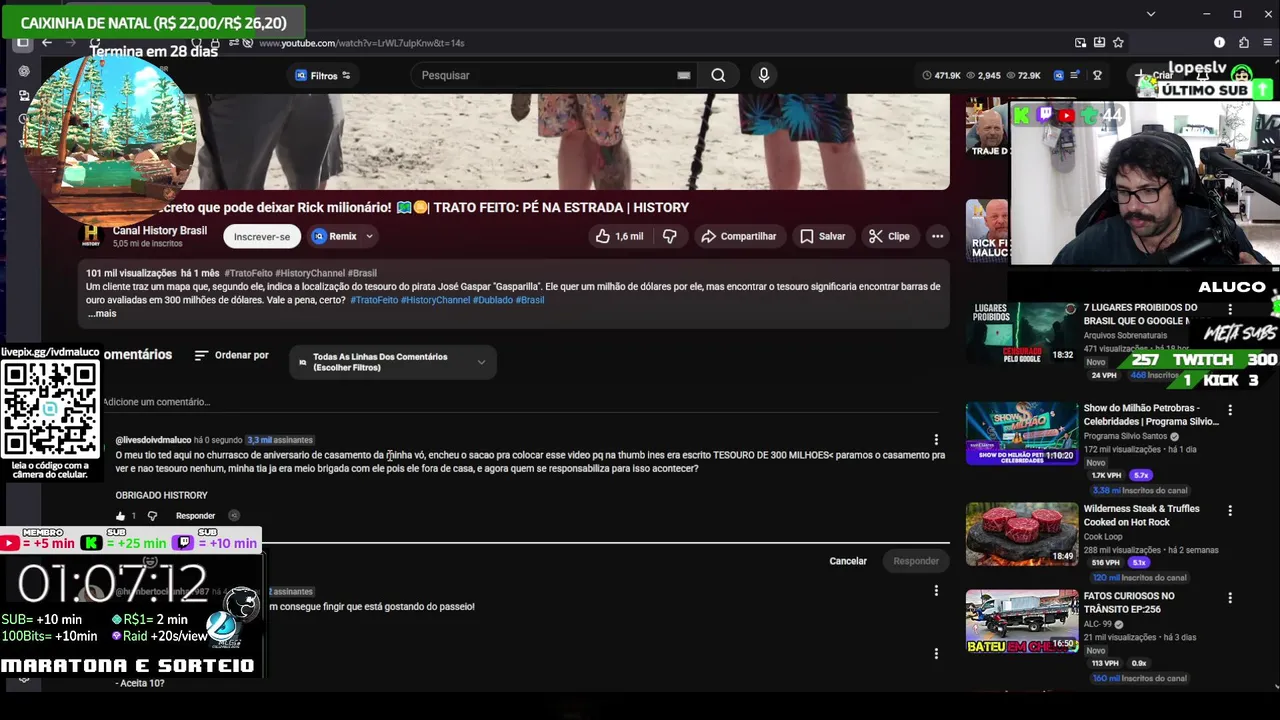
Task: Open Wilderness Steak & Truffles video thumbnail
Action: pyautogui.click(x=1021, y=534)
